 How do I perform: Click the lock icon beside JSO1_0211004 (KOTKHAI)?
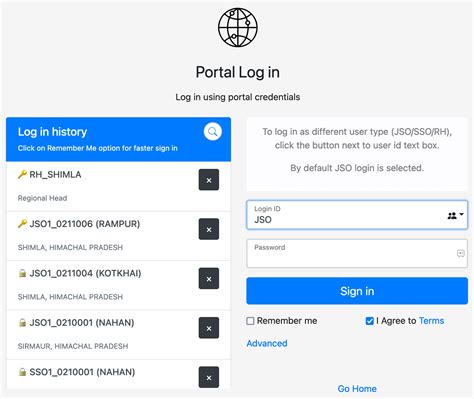(22, 273)
